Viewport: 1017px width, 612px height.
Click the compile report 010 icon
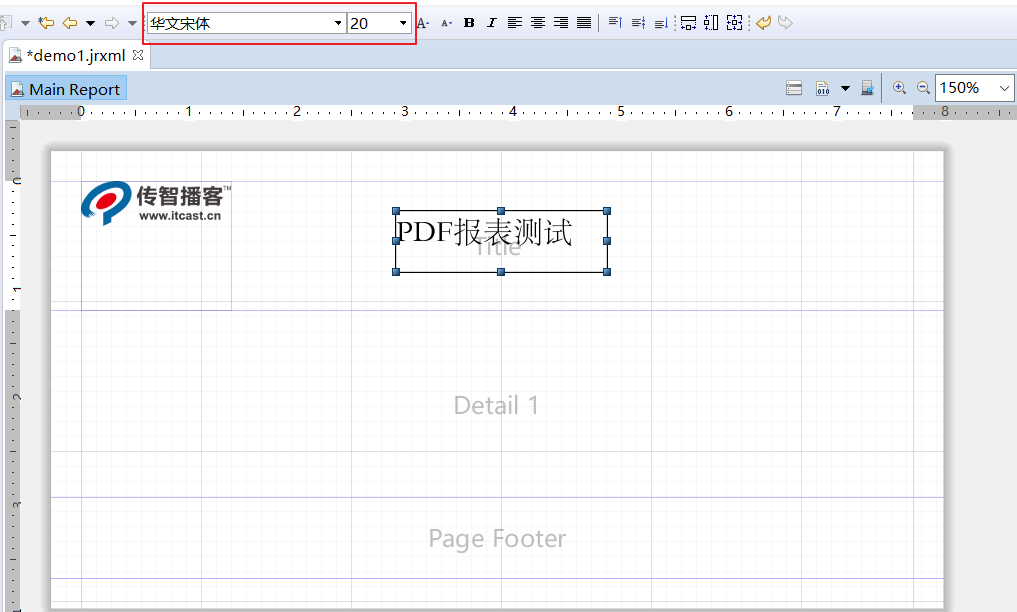822,88
